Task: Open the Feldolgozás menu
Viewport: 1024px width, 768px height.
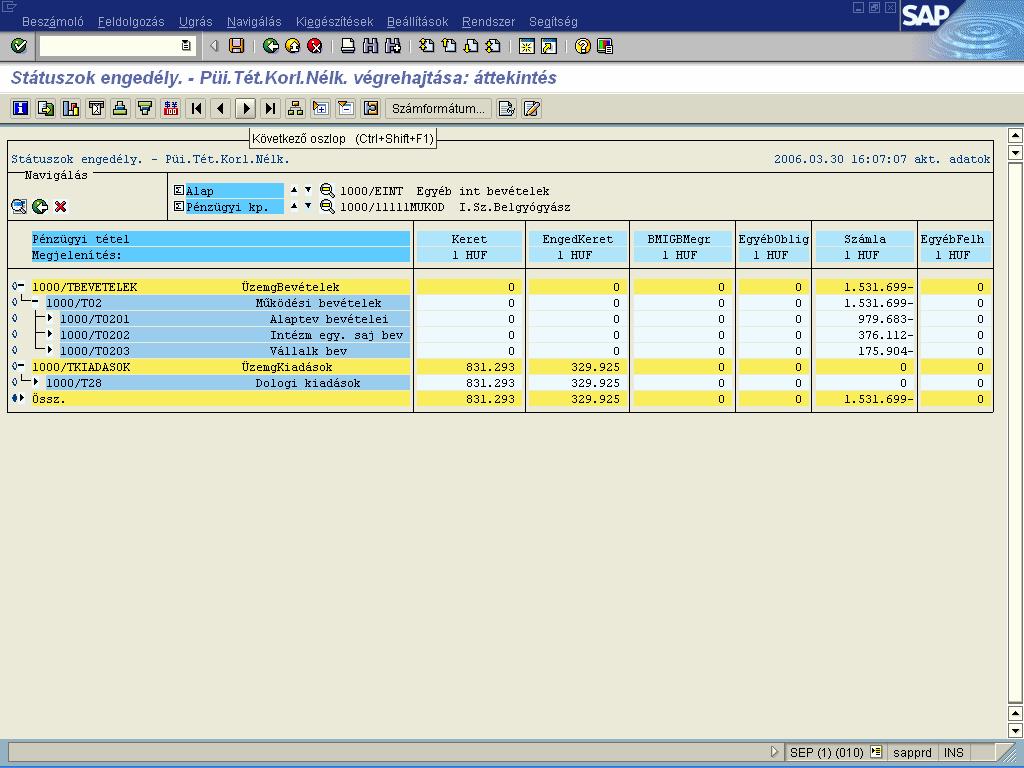Action: [131, 22]
